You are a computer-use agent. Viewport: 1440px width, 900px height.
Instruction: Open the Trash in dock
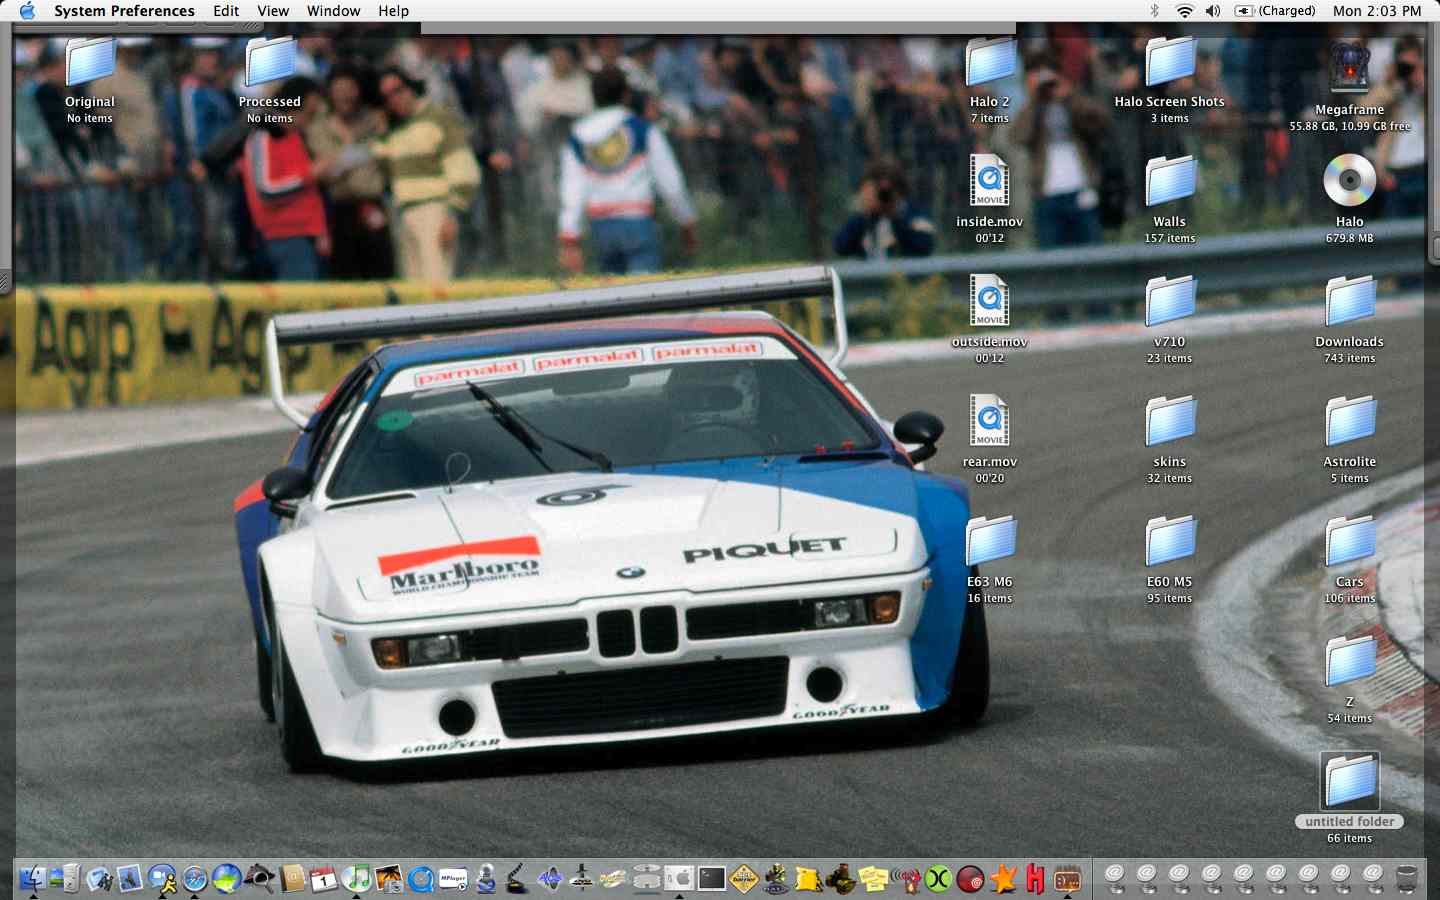click(x=1406, y=879)
